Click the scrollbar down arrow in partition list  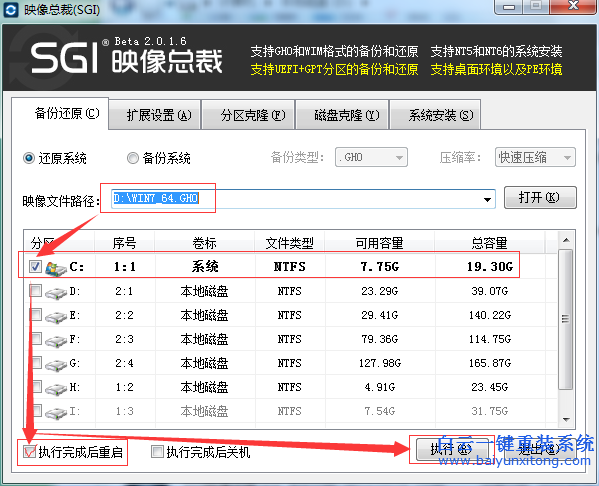[566, 420]
